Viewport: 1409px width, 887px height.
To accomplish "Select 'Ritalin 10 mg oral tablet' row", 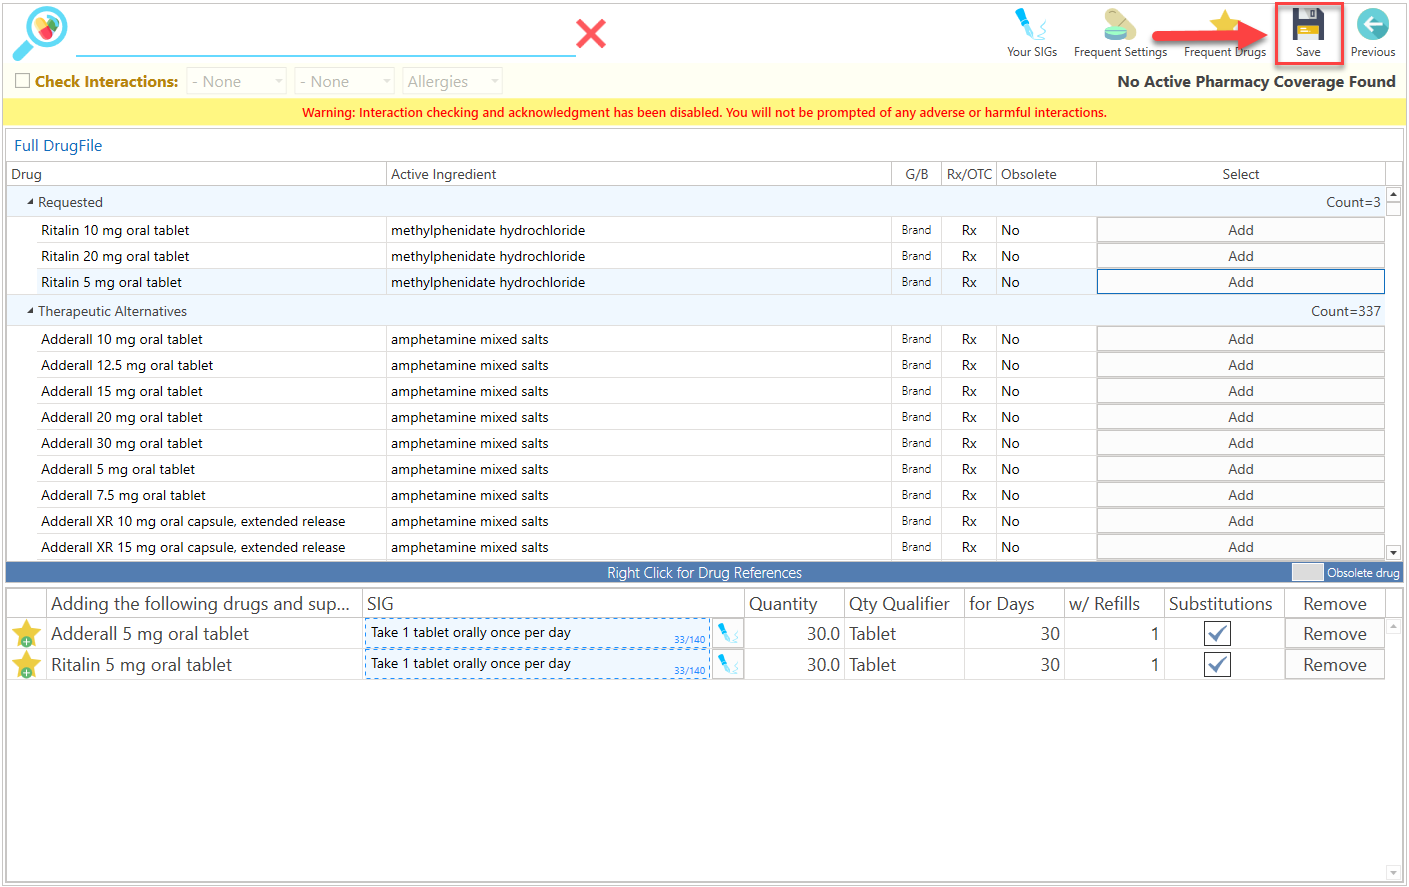I will (696, 230).
